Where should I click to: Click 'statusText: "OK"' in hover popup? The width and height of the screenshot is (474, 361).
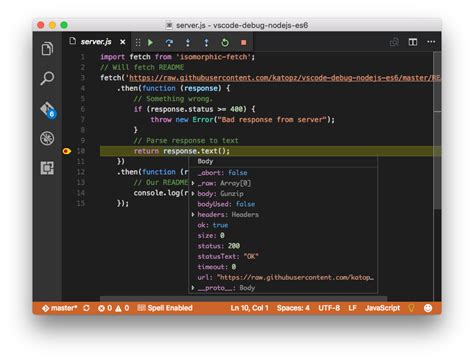228,256
